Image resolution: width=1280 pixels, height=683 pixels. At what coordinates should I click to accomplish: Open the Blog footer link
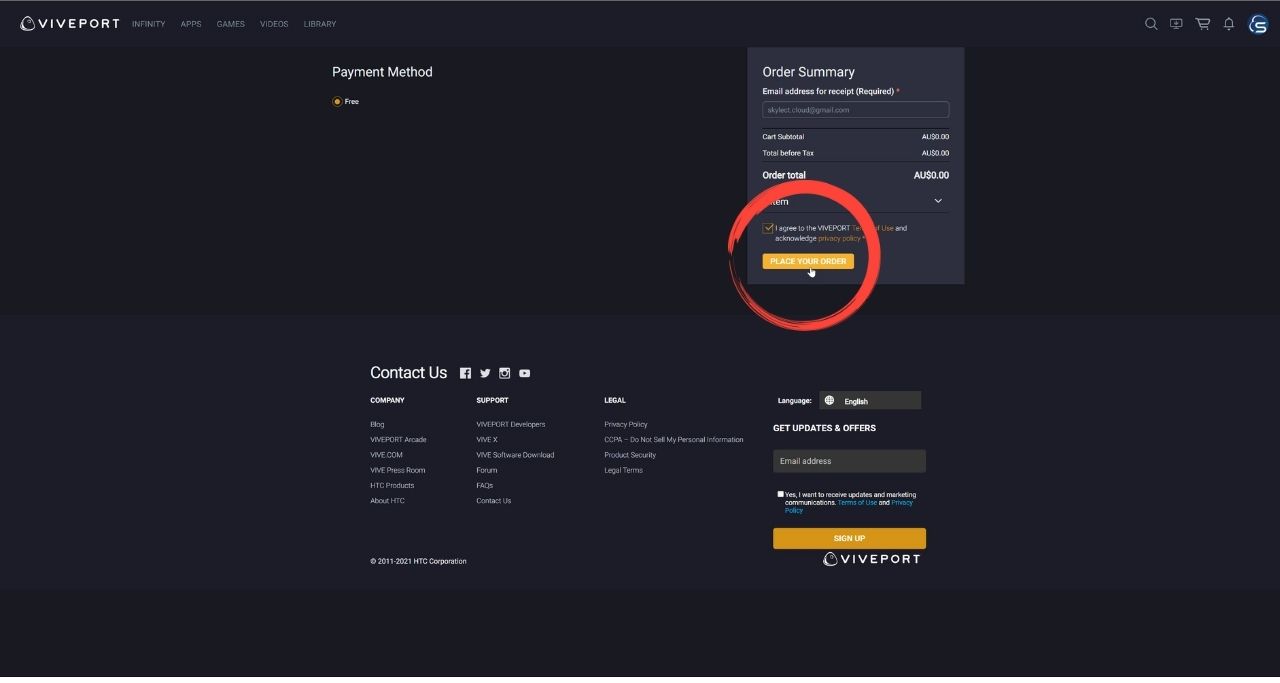pos(377,425)
